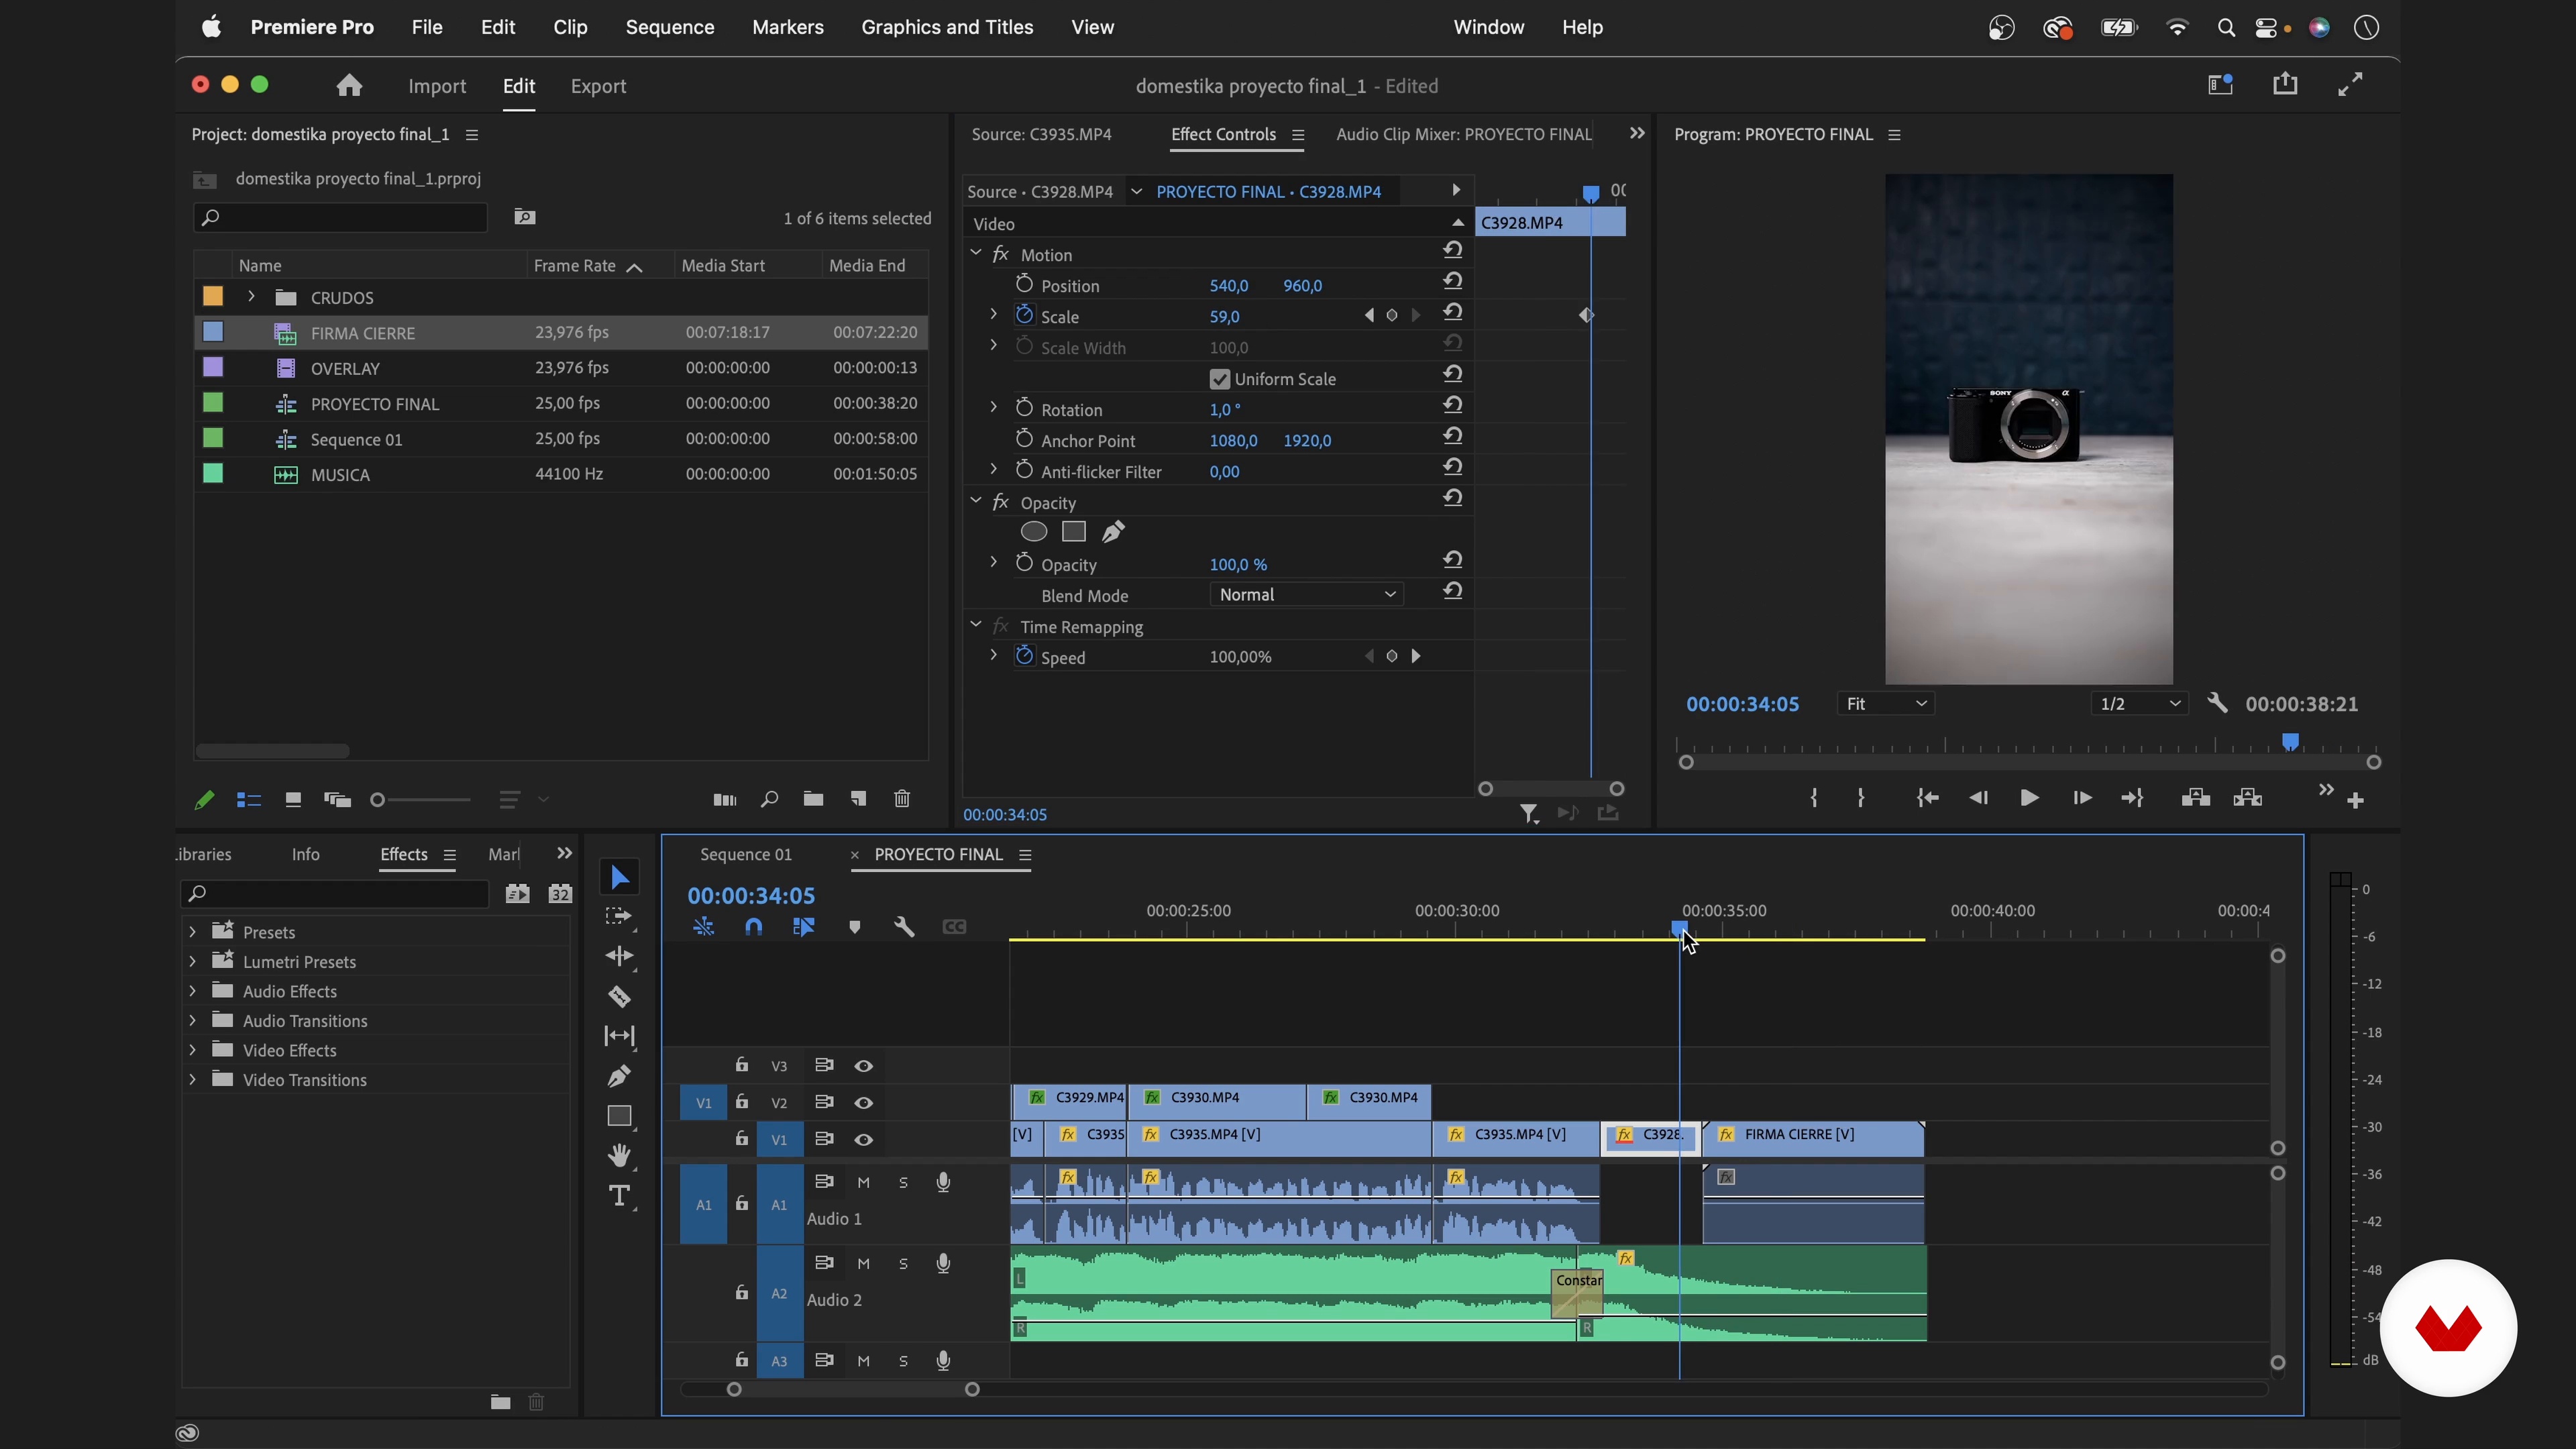Solo the Audio 2 track
This screenshot has height=1449, width=2576.
pyautogui.click(x=903, y=1264)
